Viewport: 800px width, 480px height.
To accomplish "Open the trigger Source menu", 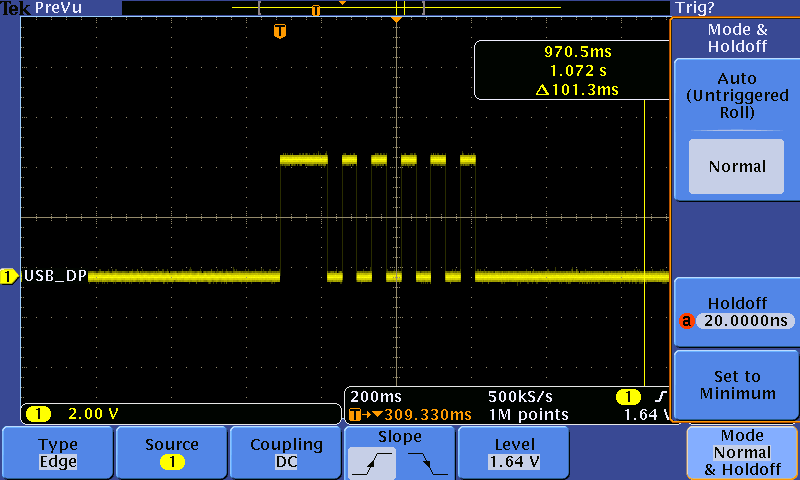I will [171, 452].
